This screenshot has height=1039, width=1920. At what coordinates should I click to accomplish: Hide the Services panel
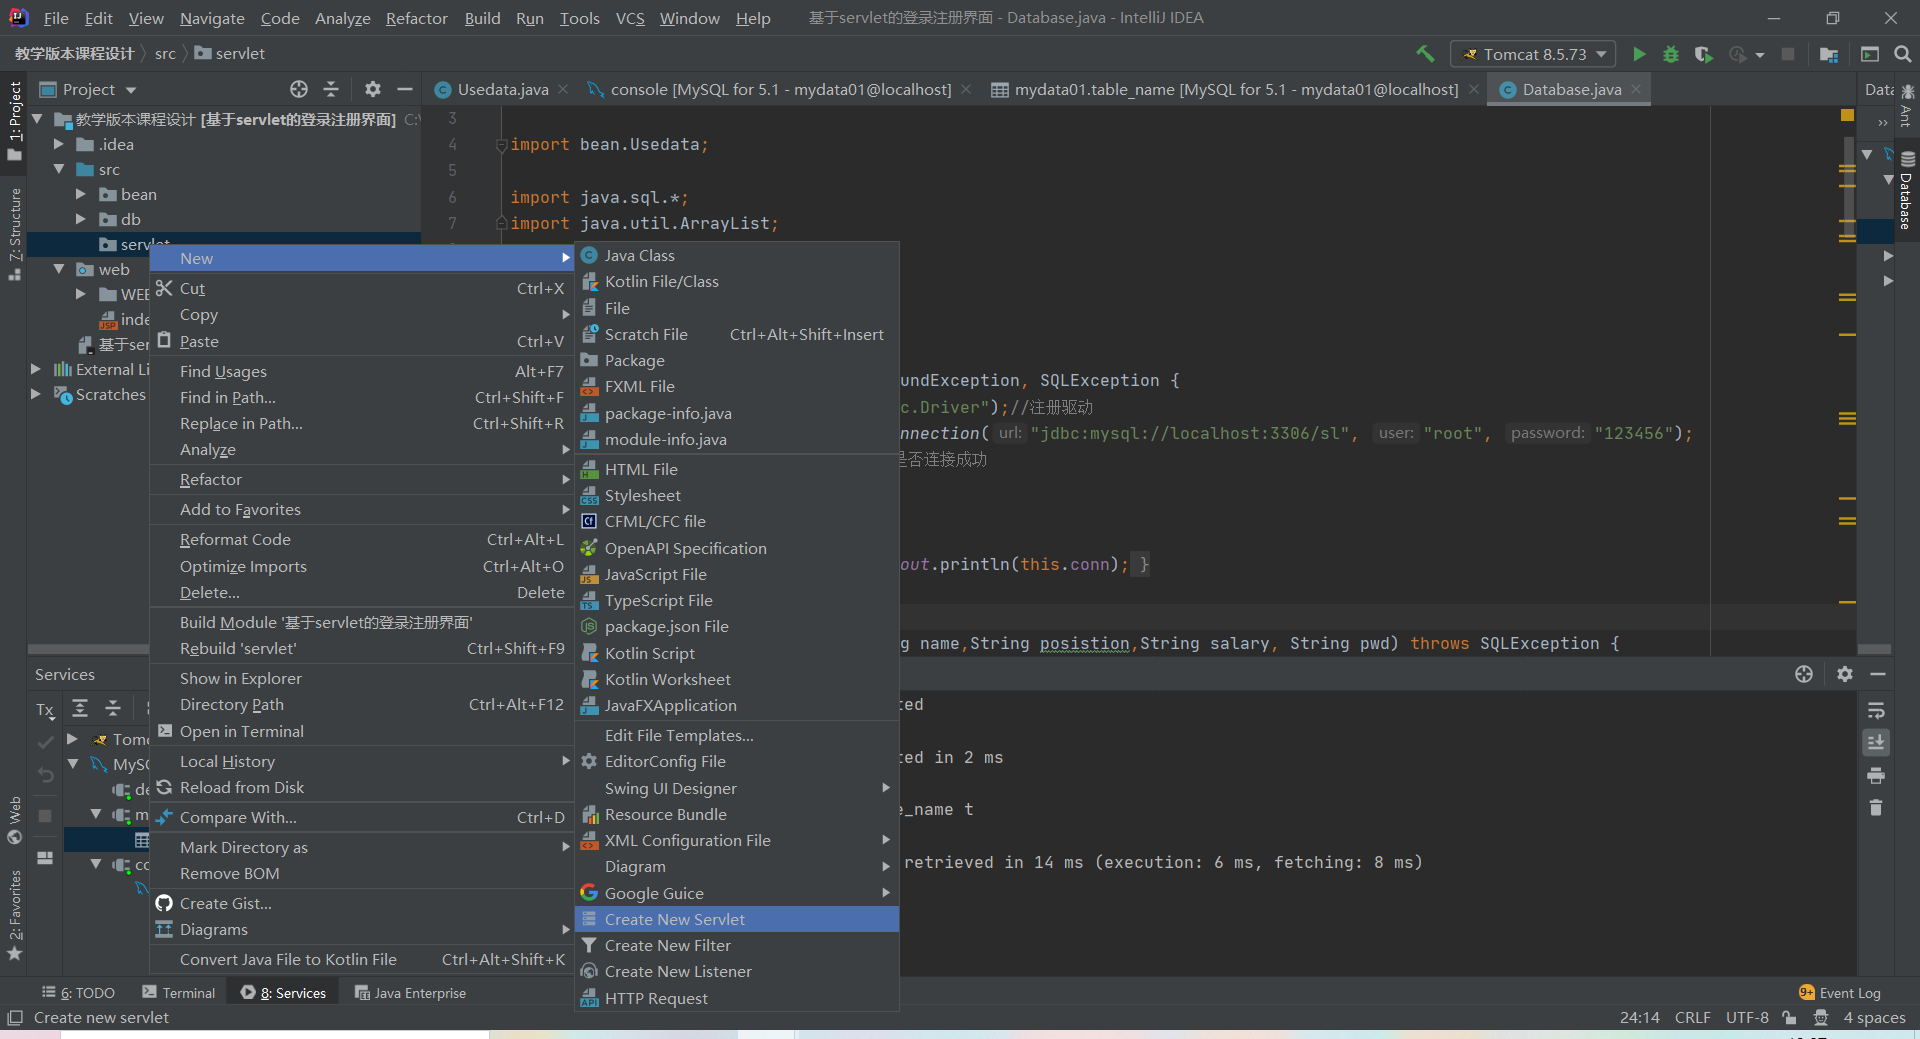(1878, 674)
